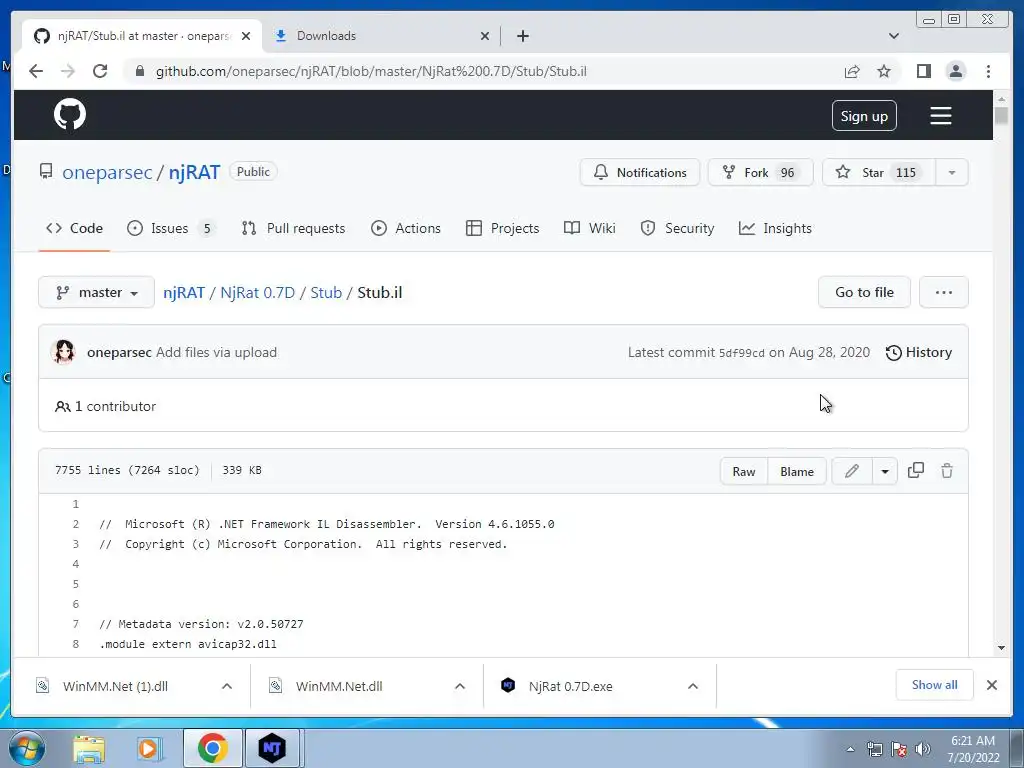1024x768 pixels.
Task: Expand options caret for WinMM.Net.dll
Action: point(460,686)
